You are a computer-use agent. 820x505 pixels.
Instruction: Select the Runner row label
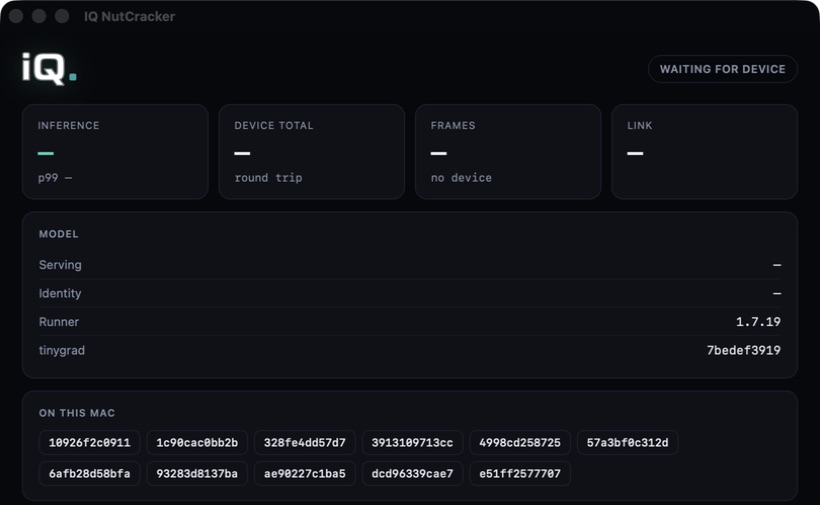(59, 322)
